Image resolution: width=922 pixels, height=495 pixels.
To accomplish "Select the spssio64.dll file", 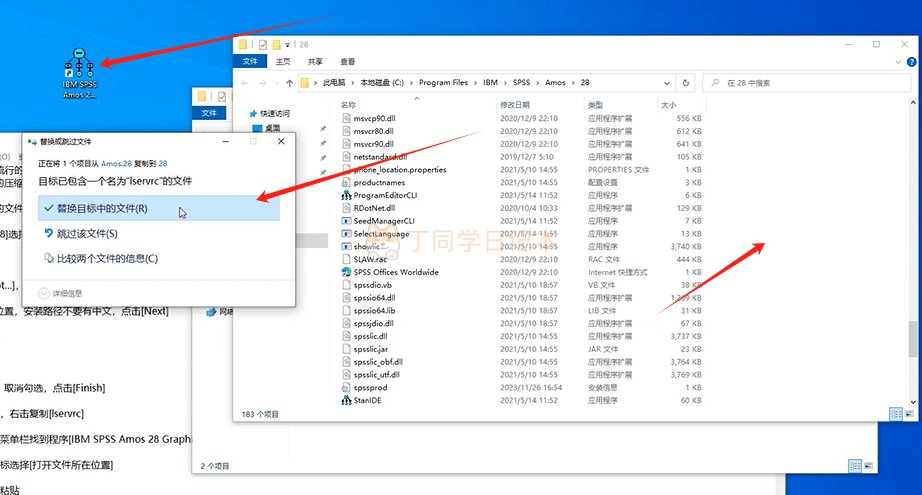I will click(374, 298).
